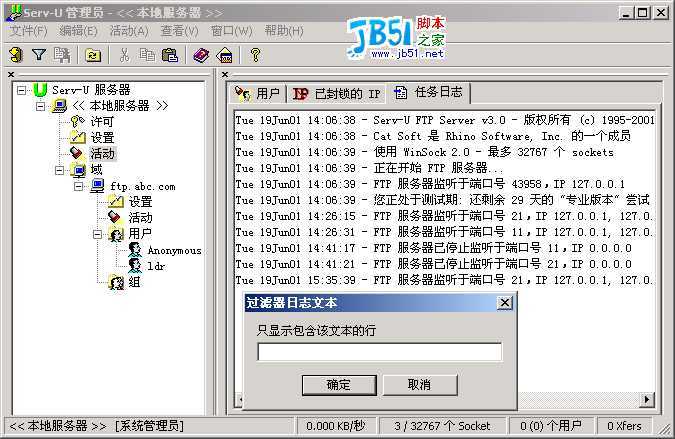Click the local server computer icon
The width and height of the screenshot is (675, 439).
coord(59,106)
